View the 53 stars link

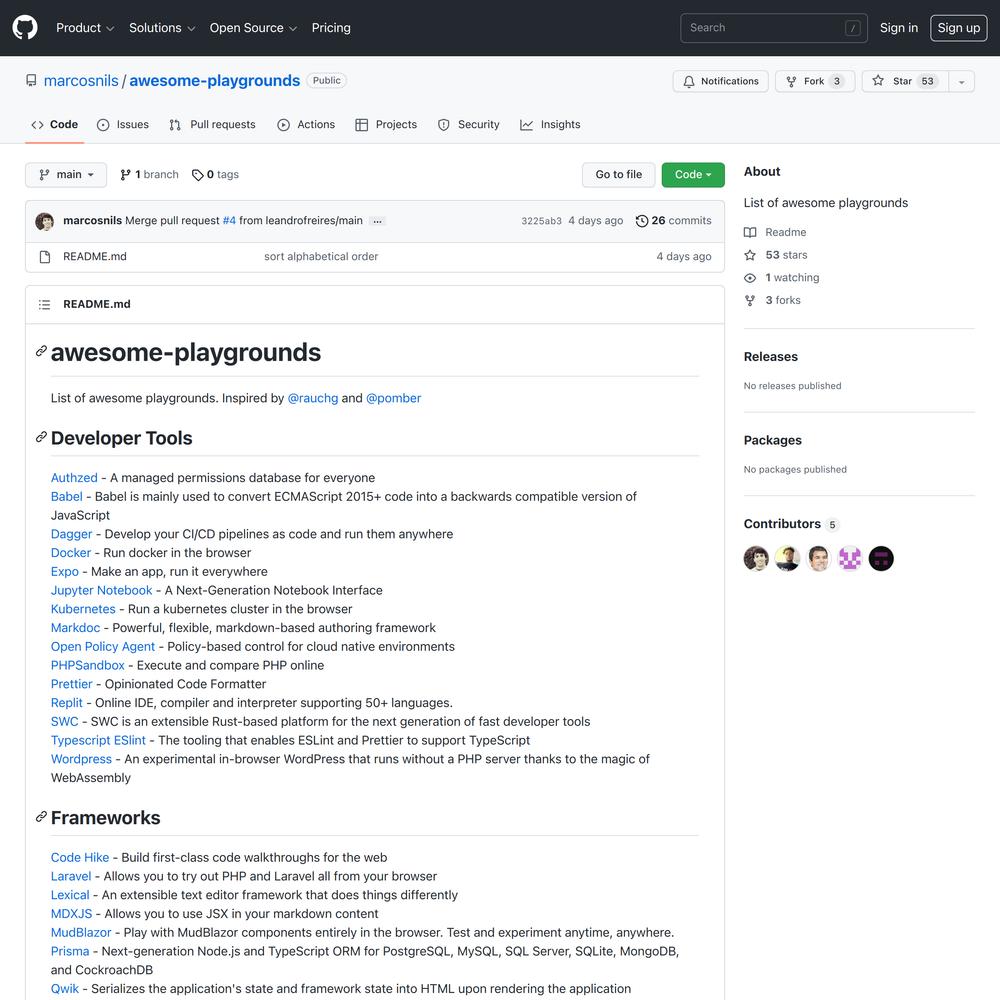(776, 255)
